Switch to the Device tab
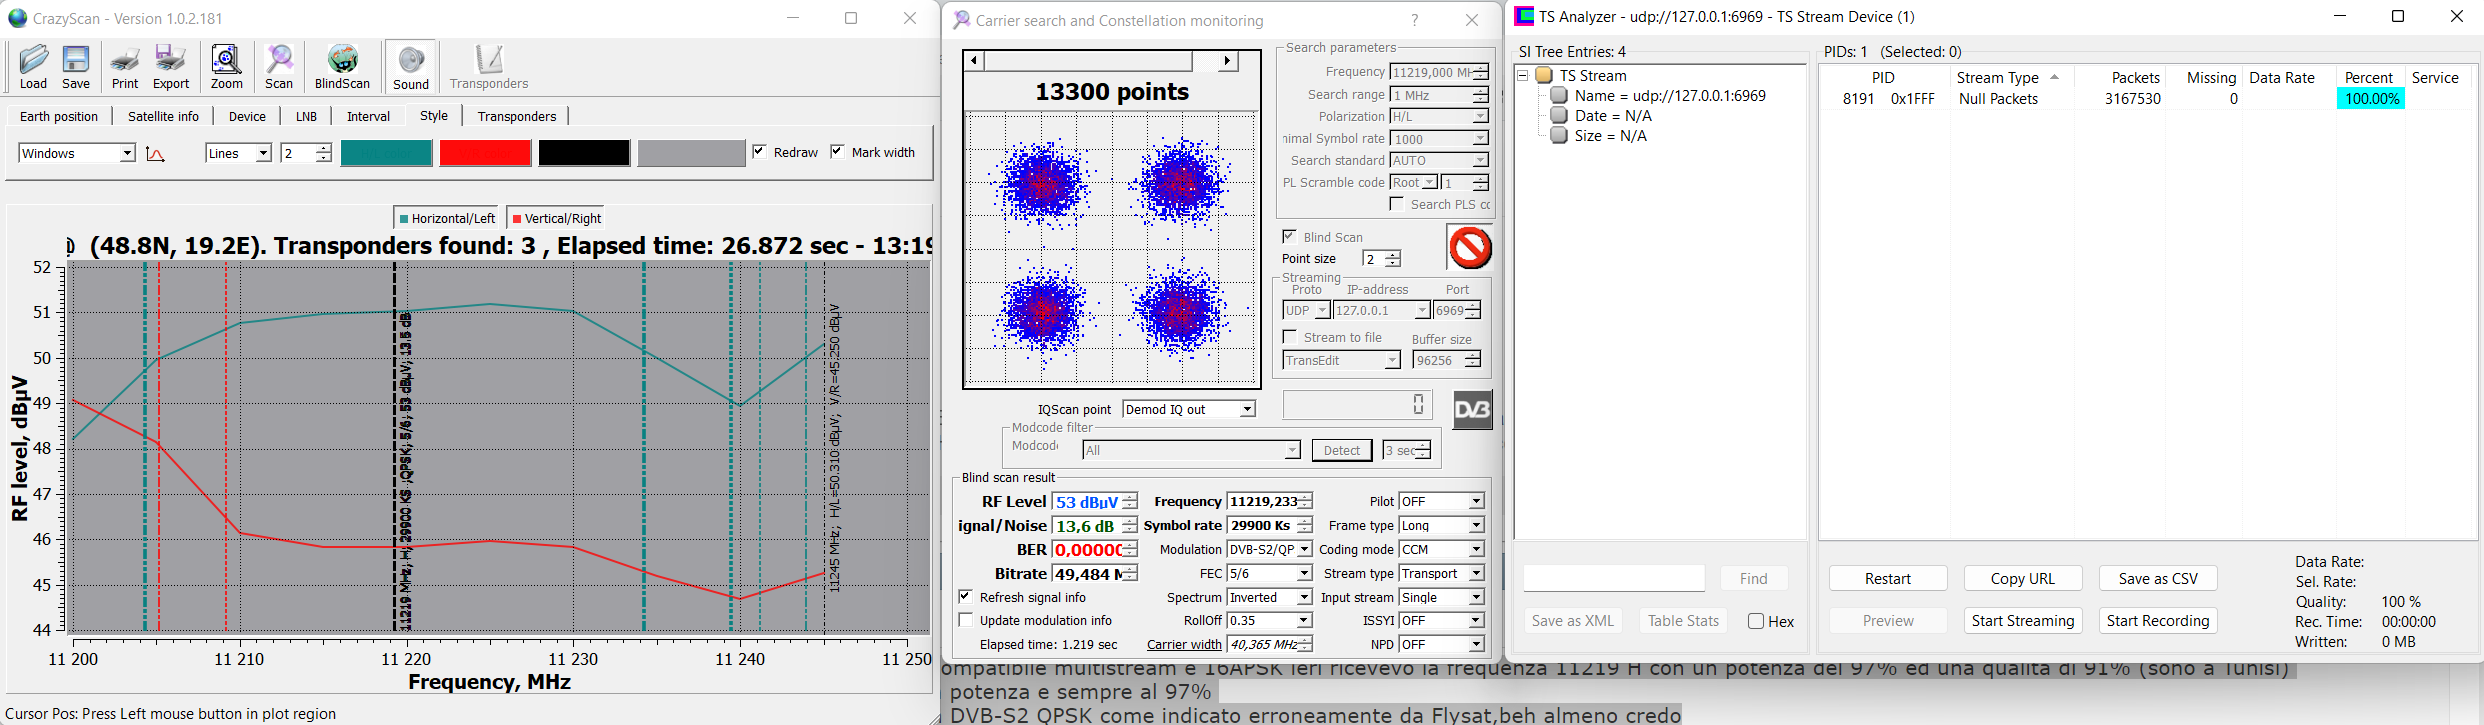 click(x=247, y=116)
